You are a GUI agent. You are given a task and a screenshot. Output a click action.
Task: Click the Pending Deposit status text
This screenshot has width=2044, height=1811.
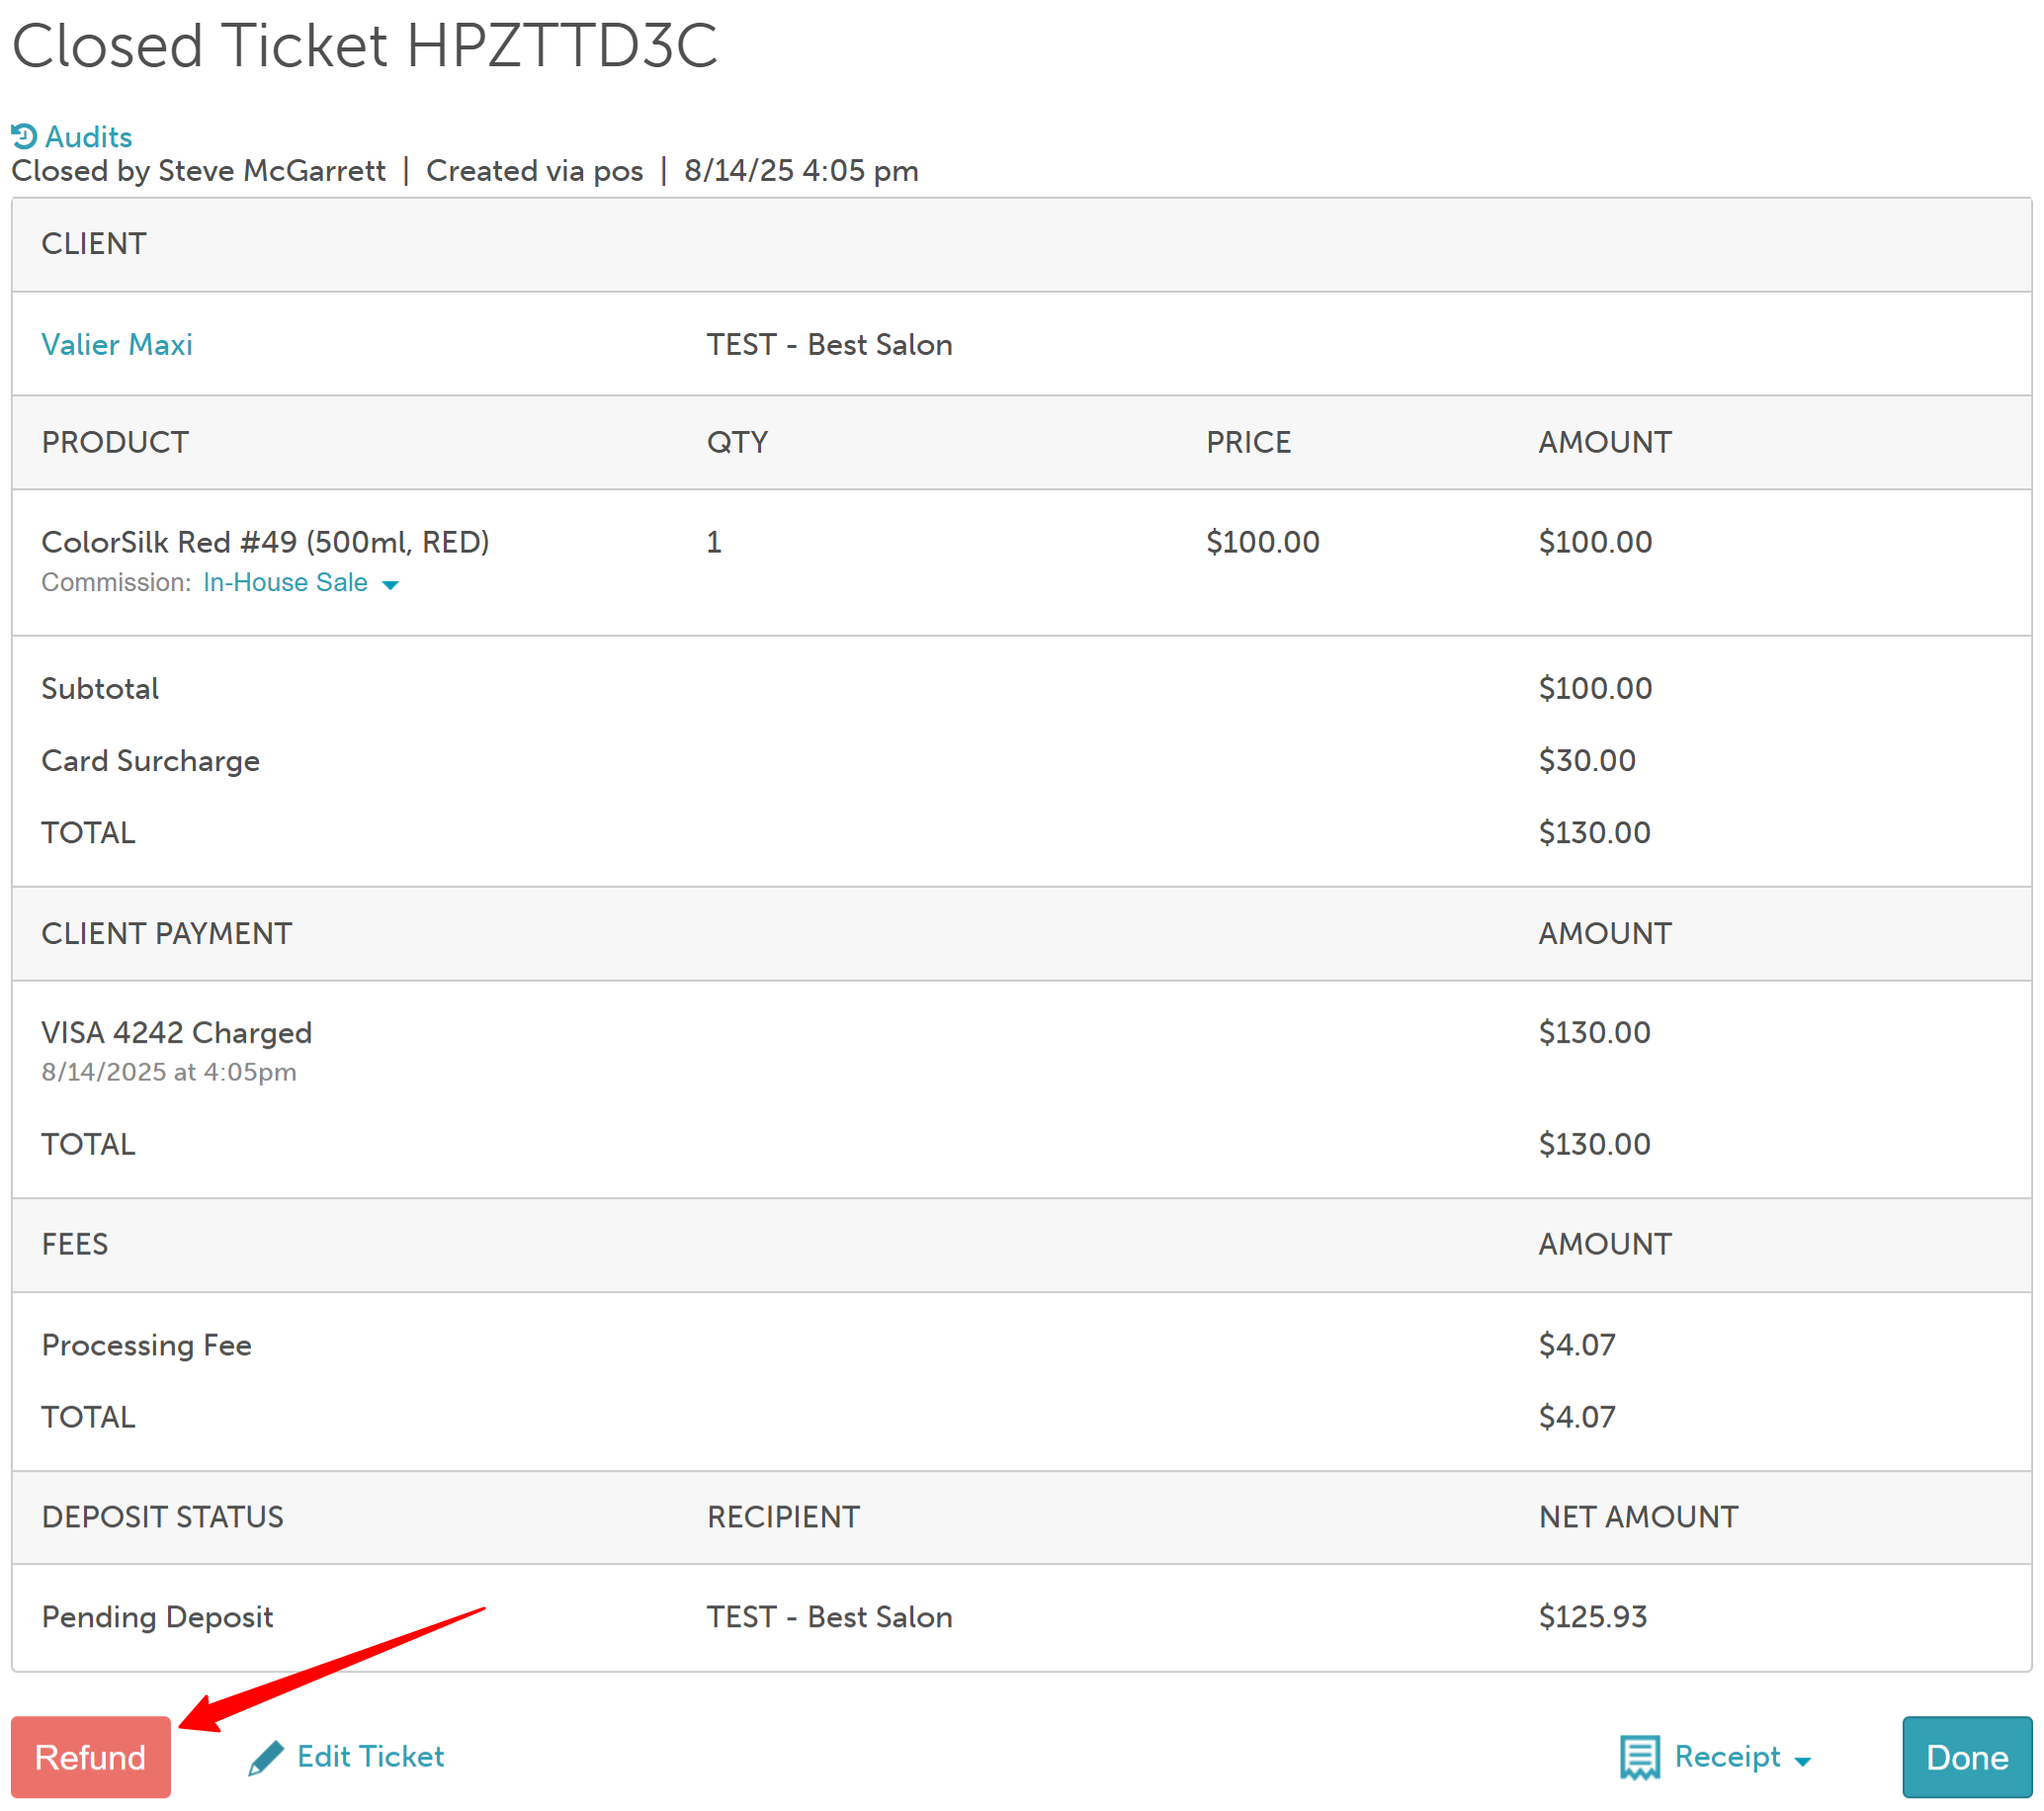point(157,1616)
